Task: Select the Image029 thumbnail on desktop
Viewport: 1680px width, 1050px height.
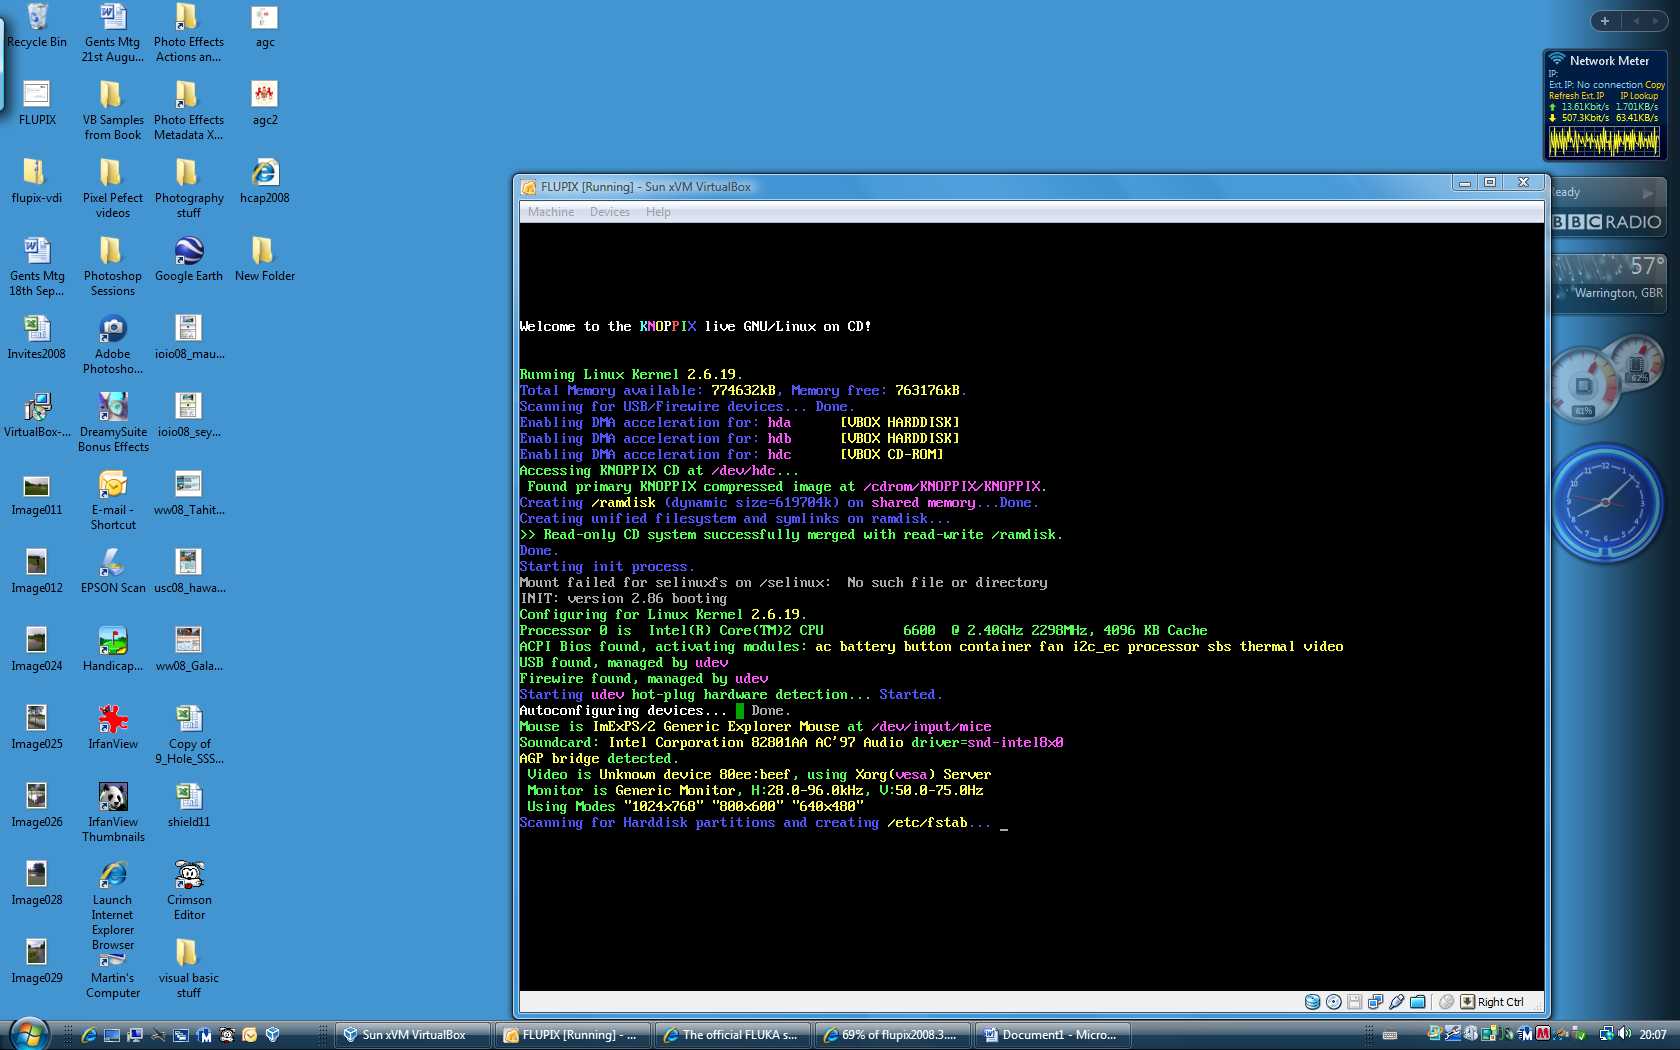Action: (37, 962)
